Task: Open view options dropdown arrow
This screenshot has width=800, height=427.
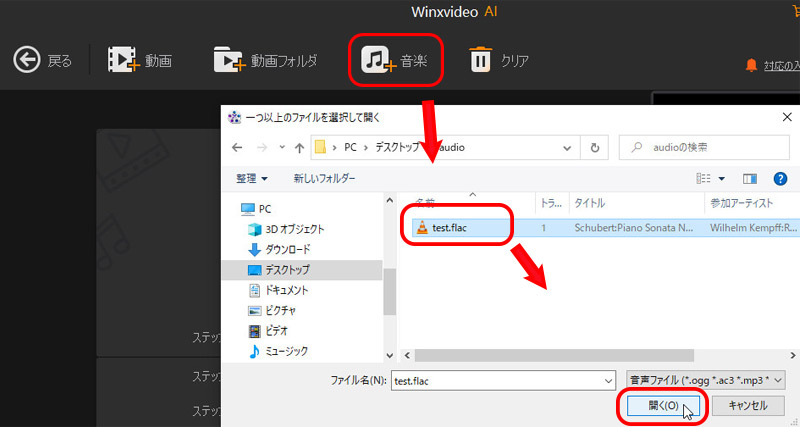Action: pos(721,179)
